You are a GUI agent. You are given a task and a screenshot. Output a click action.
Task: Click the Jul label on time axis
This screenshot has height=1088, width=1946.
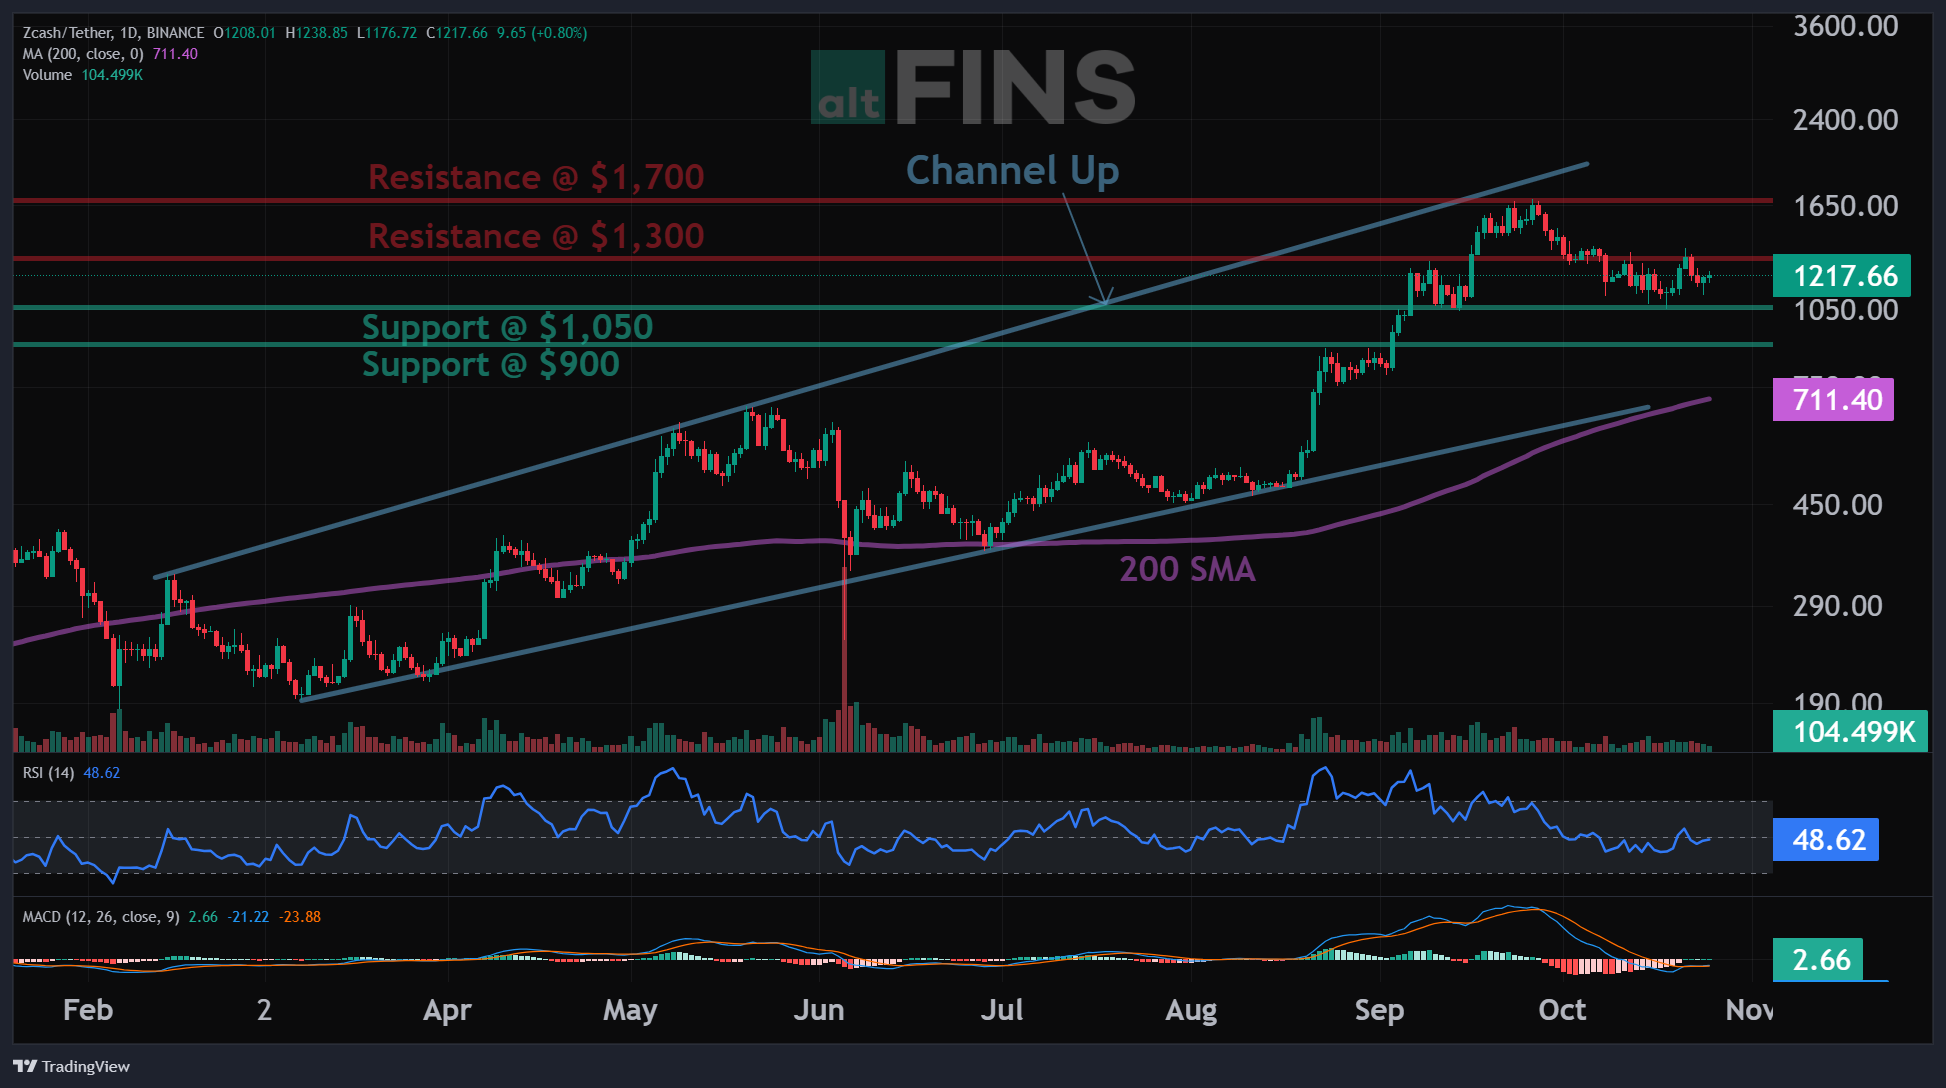coord(1002,1010)
